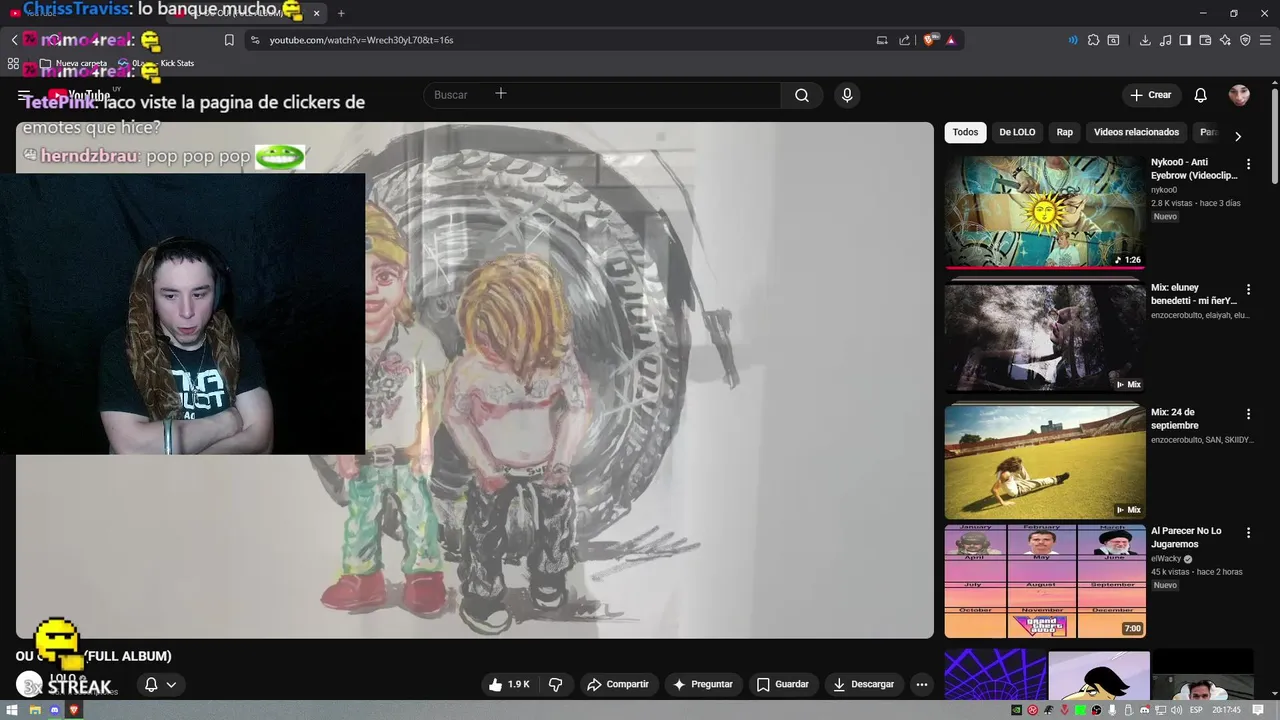This screenshot has height=720, width=1280.
Task: Open File Explorer in the taskbar
Action: pos(34,710)
